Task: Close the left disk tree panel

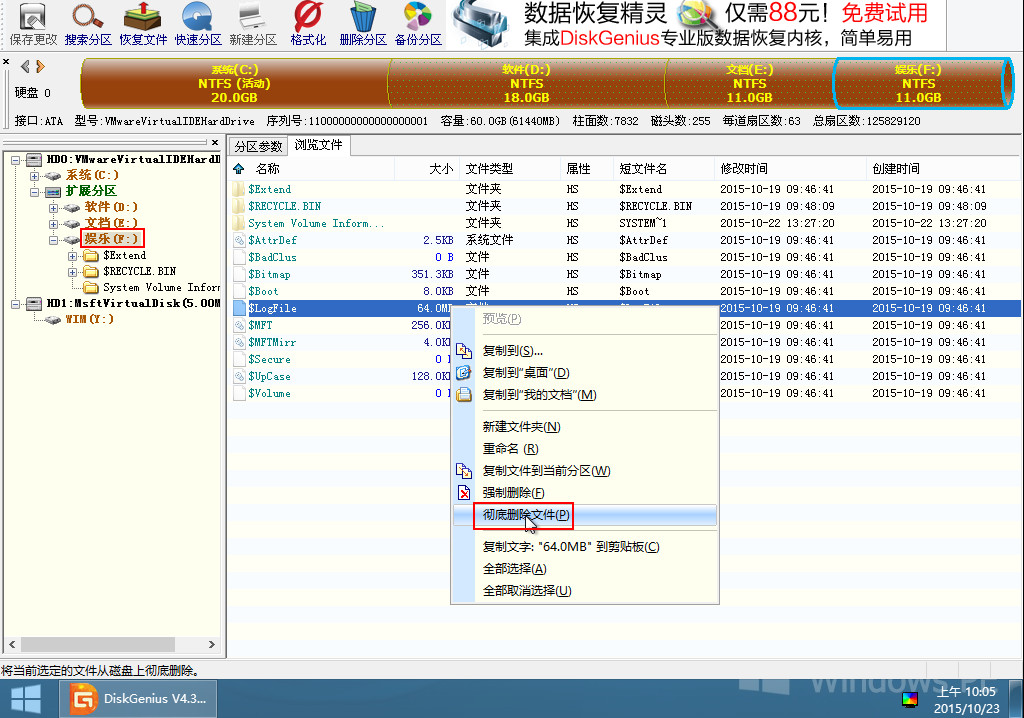Action: point(215,142)
